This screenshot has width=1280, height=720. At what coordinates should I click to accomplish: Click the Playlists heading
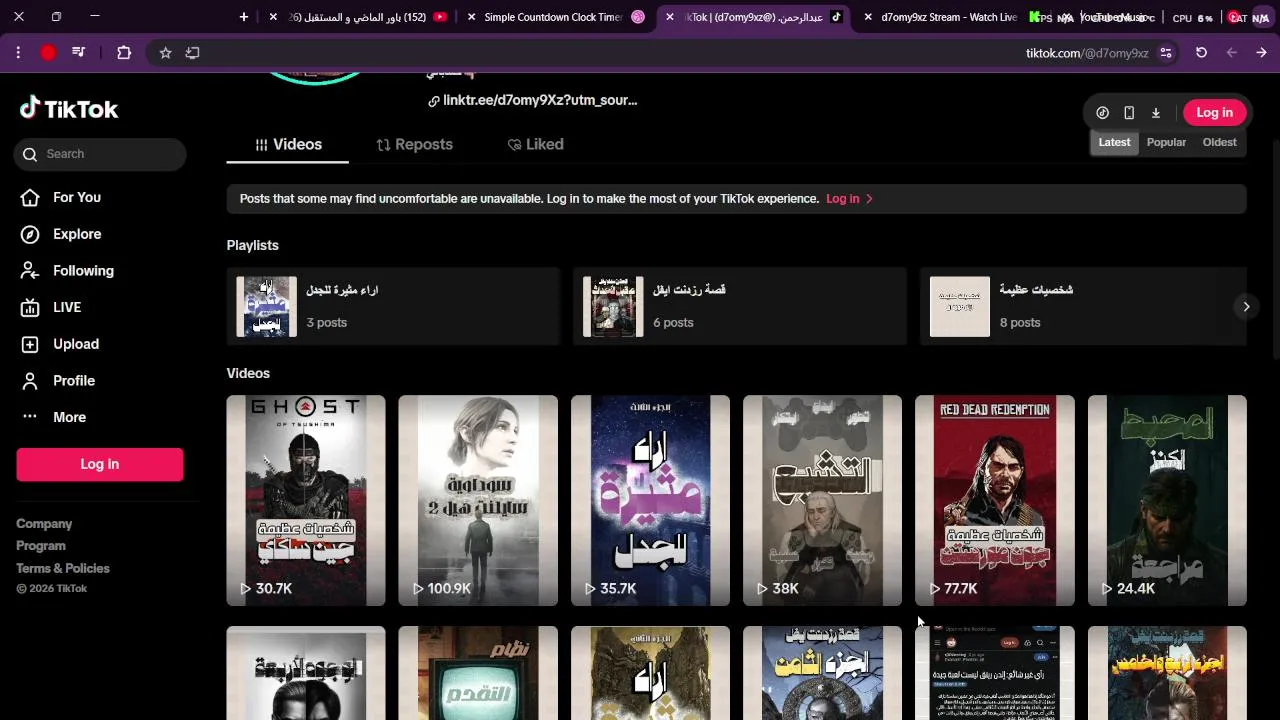253,246
